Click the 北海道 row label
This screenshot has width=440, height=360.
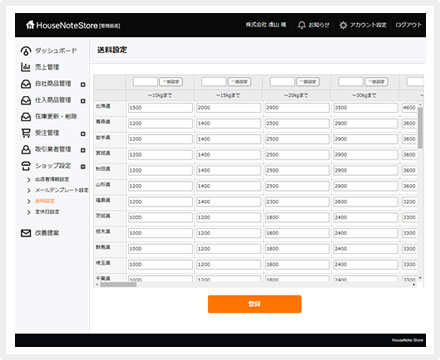point(103,106)
